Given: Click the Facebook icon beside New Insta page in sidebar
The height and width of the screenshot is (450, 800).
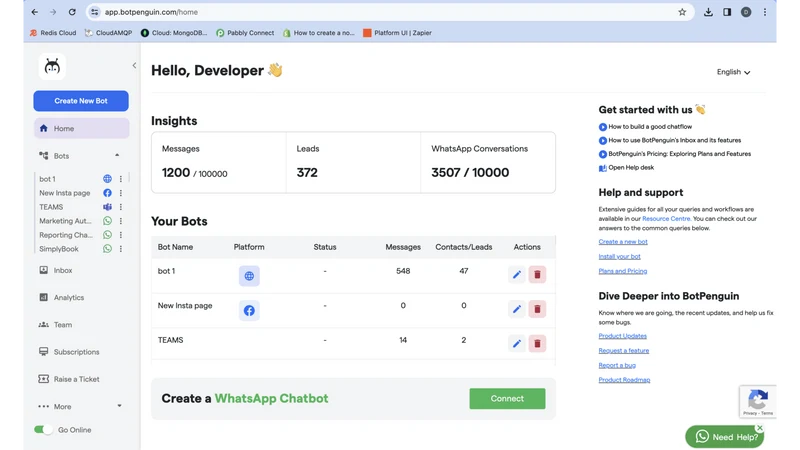Looking at the screenshot, I should pos(107,193).
